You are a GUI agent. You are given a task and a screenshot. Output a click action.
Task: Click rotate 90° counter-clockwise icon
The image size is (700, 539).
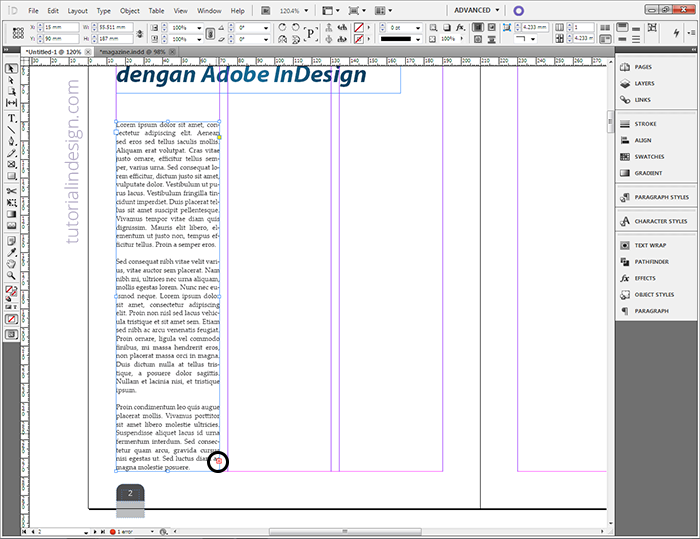point(296,27)
